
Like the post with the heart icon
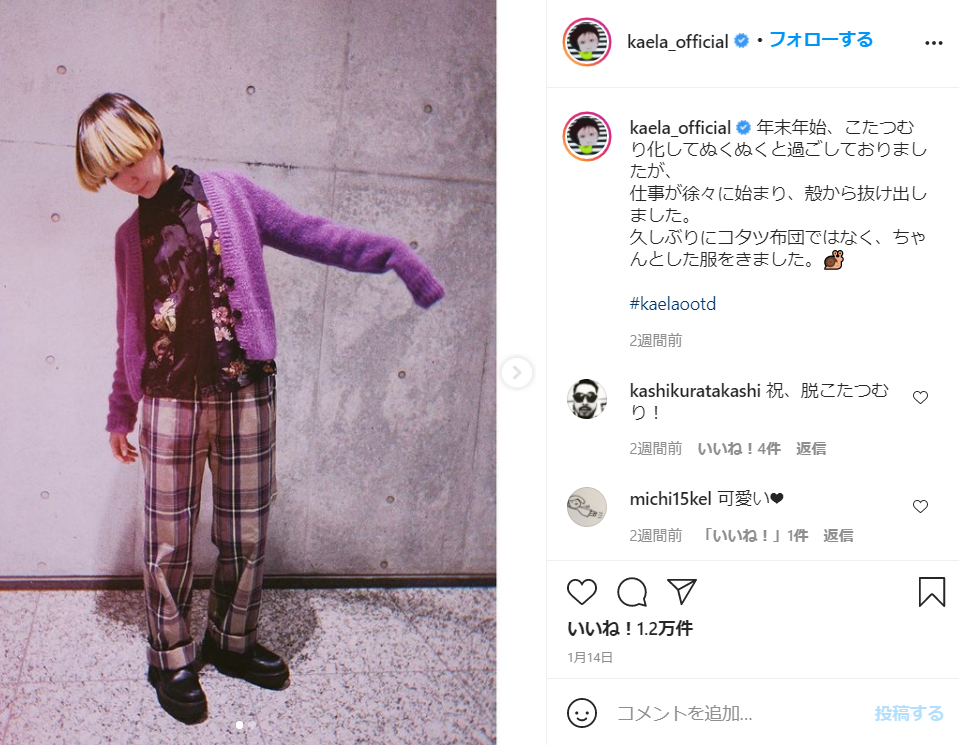pyautogui.click(x=582, y=591)
